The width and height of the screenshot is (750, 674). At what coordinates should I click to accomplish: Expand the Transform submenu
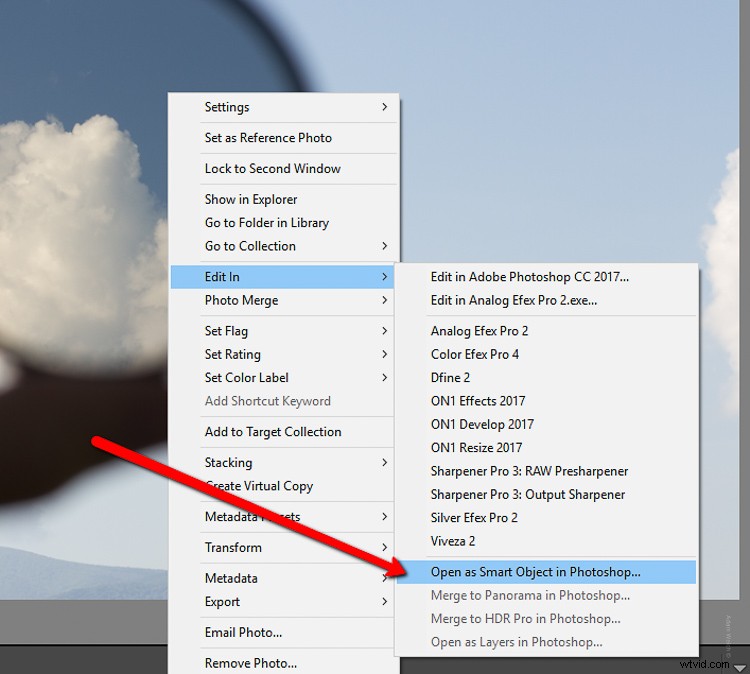282,547
